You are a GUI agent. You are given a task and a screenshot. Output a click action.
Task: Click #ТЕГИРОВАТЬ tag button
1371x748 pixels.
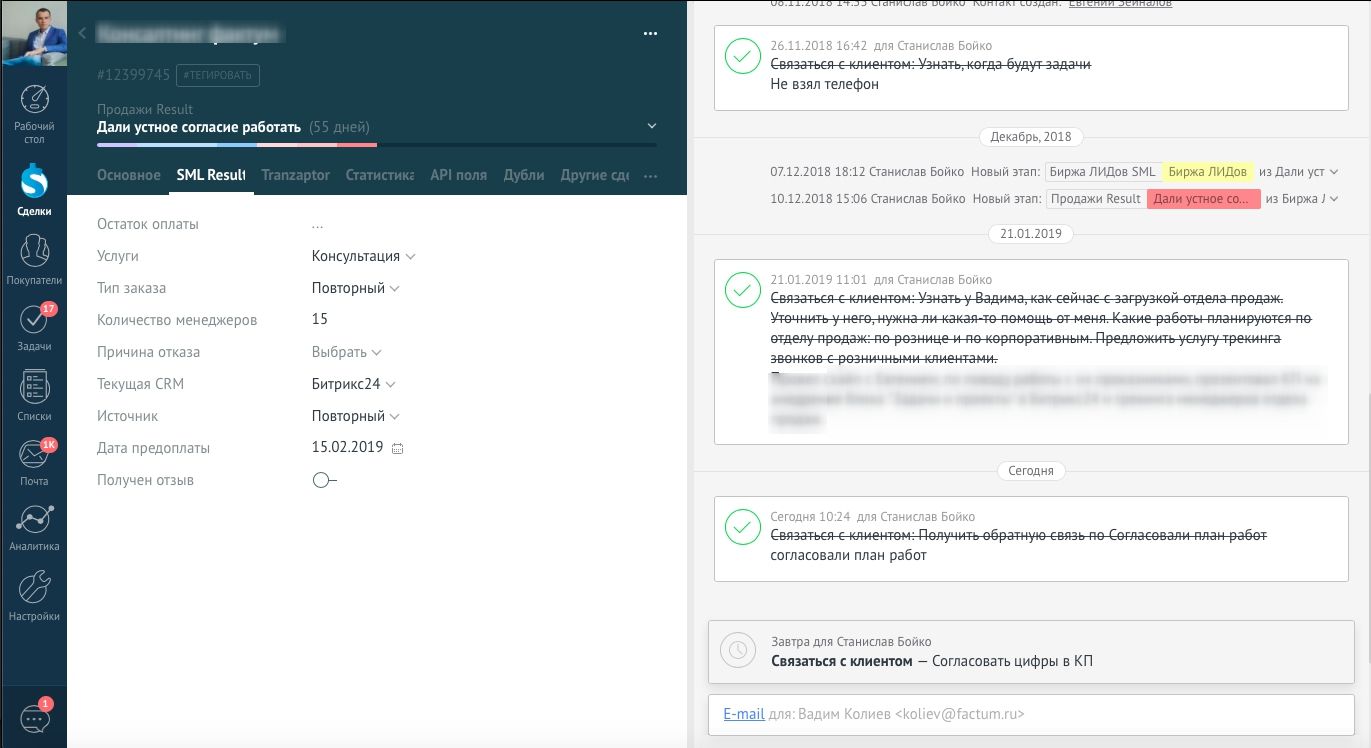[218, 75]
